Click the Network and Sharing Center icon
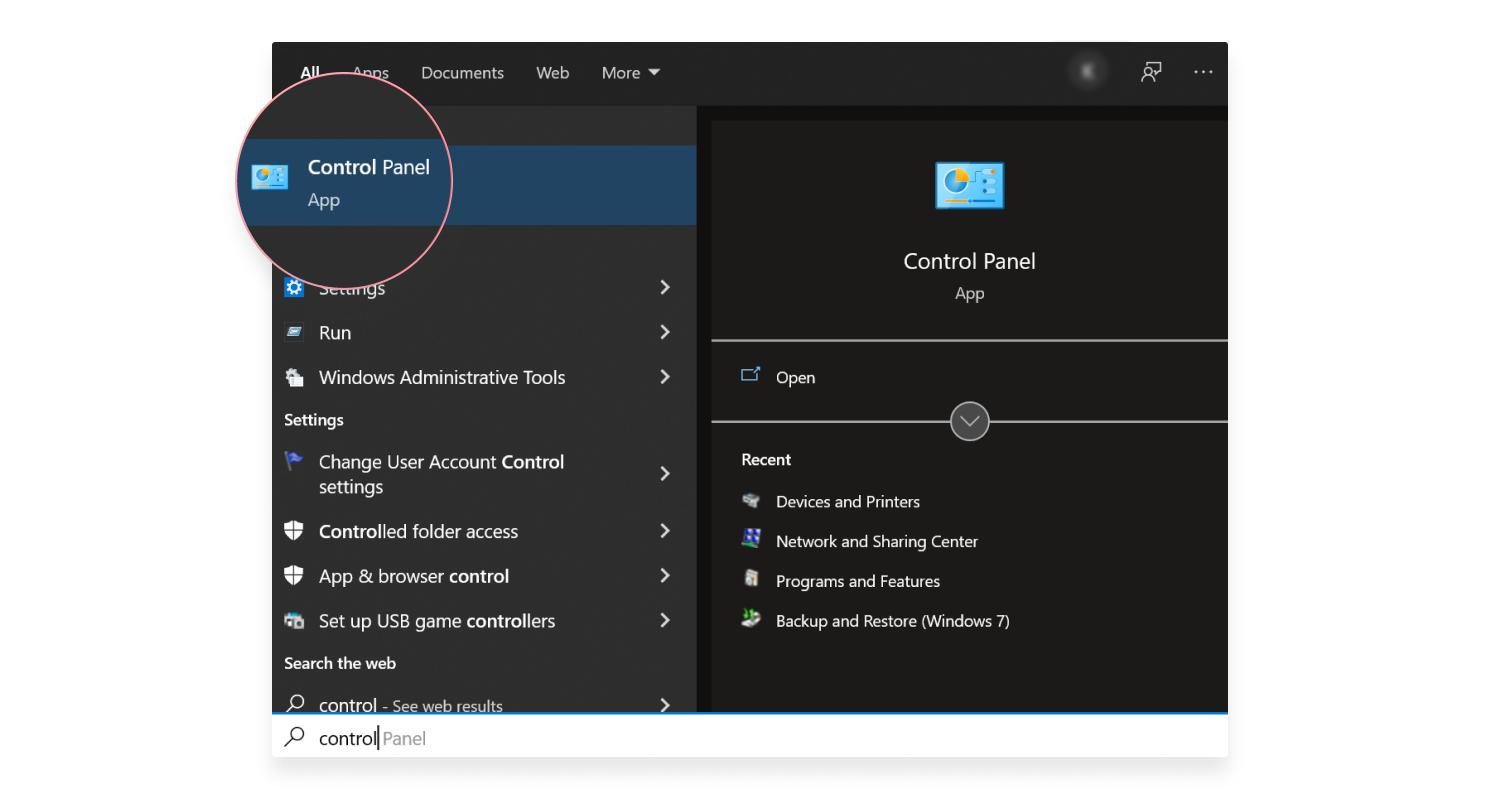 click(x=751, y=539)
